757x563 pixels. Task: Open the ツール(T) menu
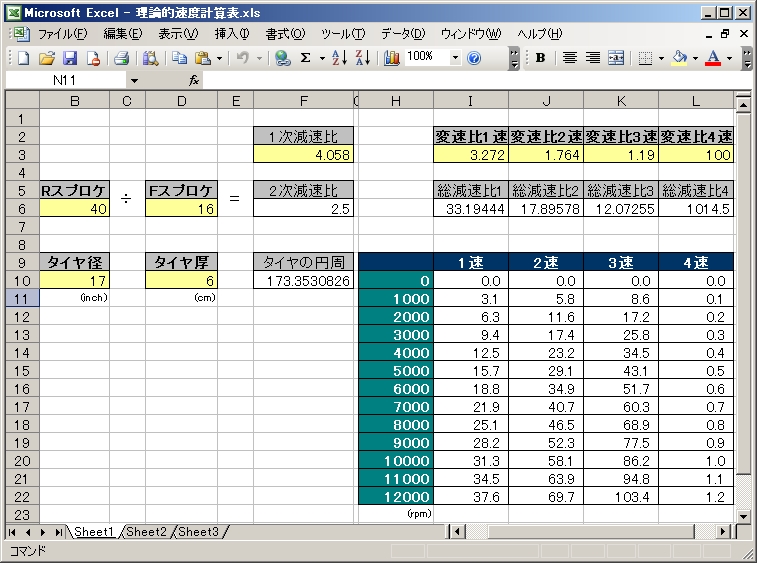point(343,34)
